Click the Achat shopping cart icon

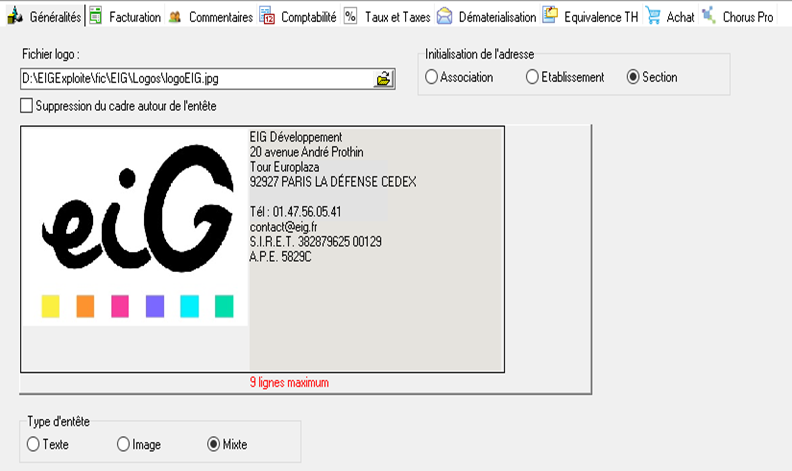tap(653, 16)
